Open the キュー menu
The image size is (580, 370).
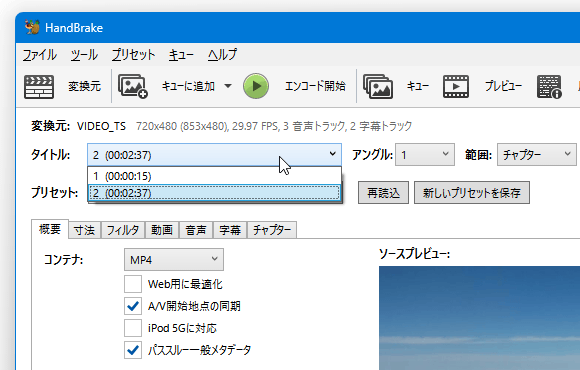tap(181, 55)
